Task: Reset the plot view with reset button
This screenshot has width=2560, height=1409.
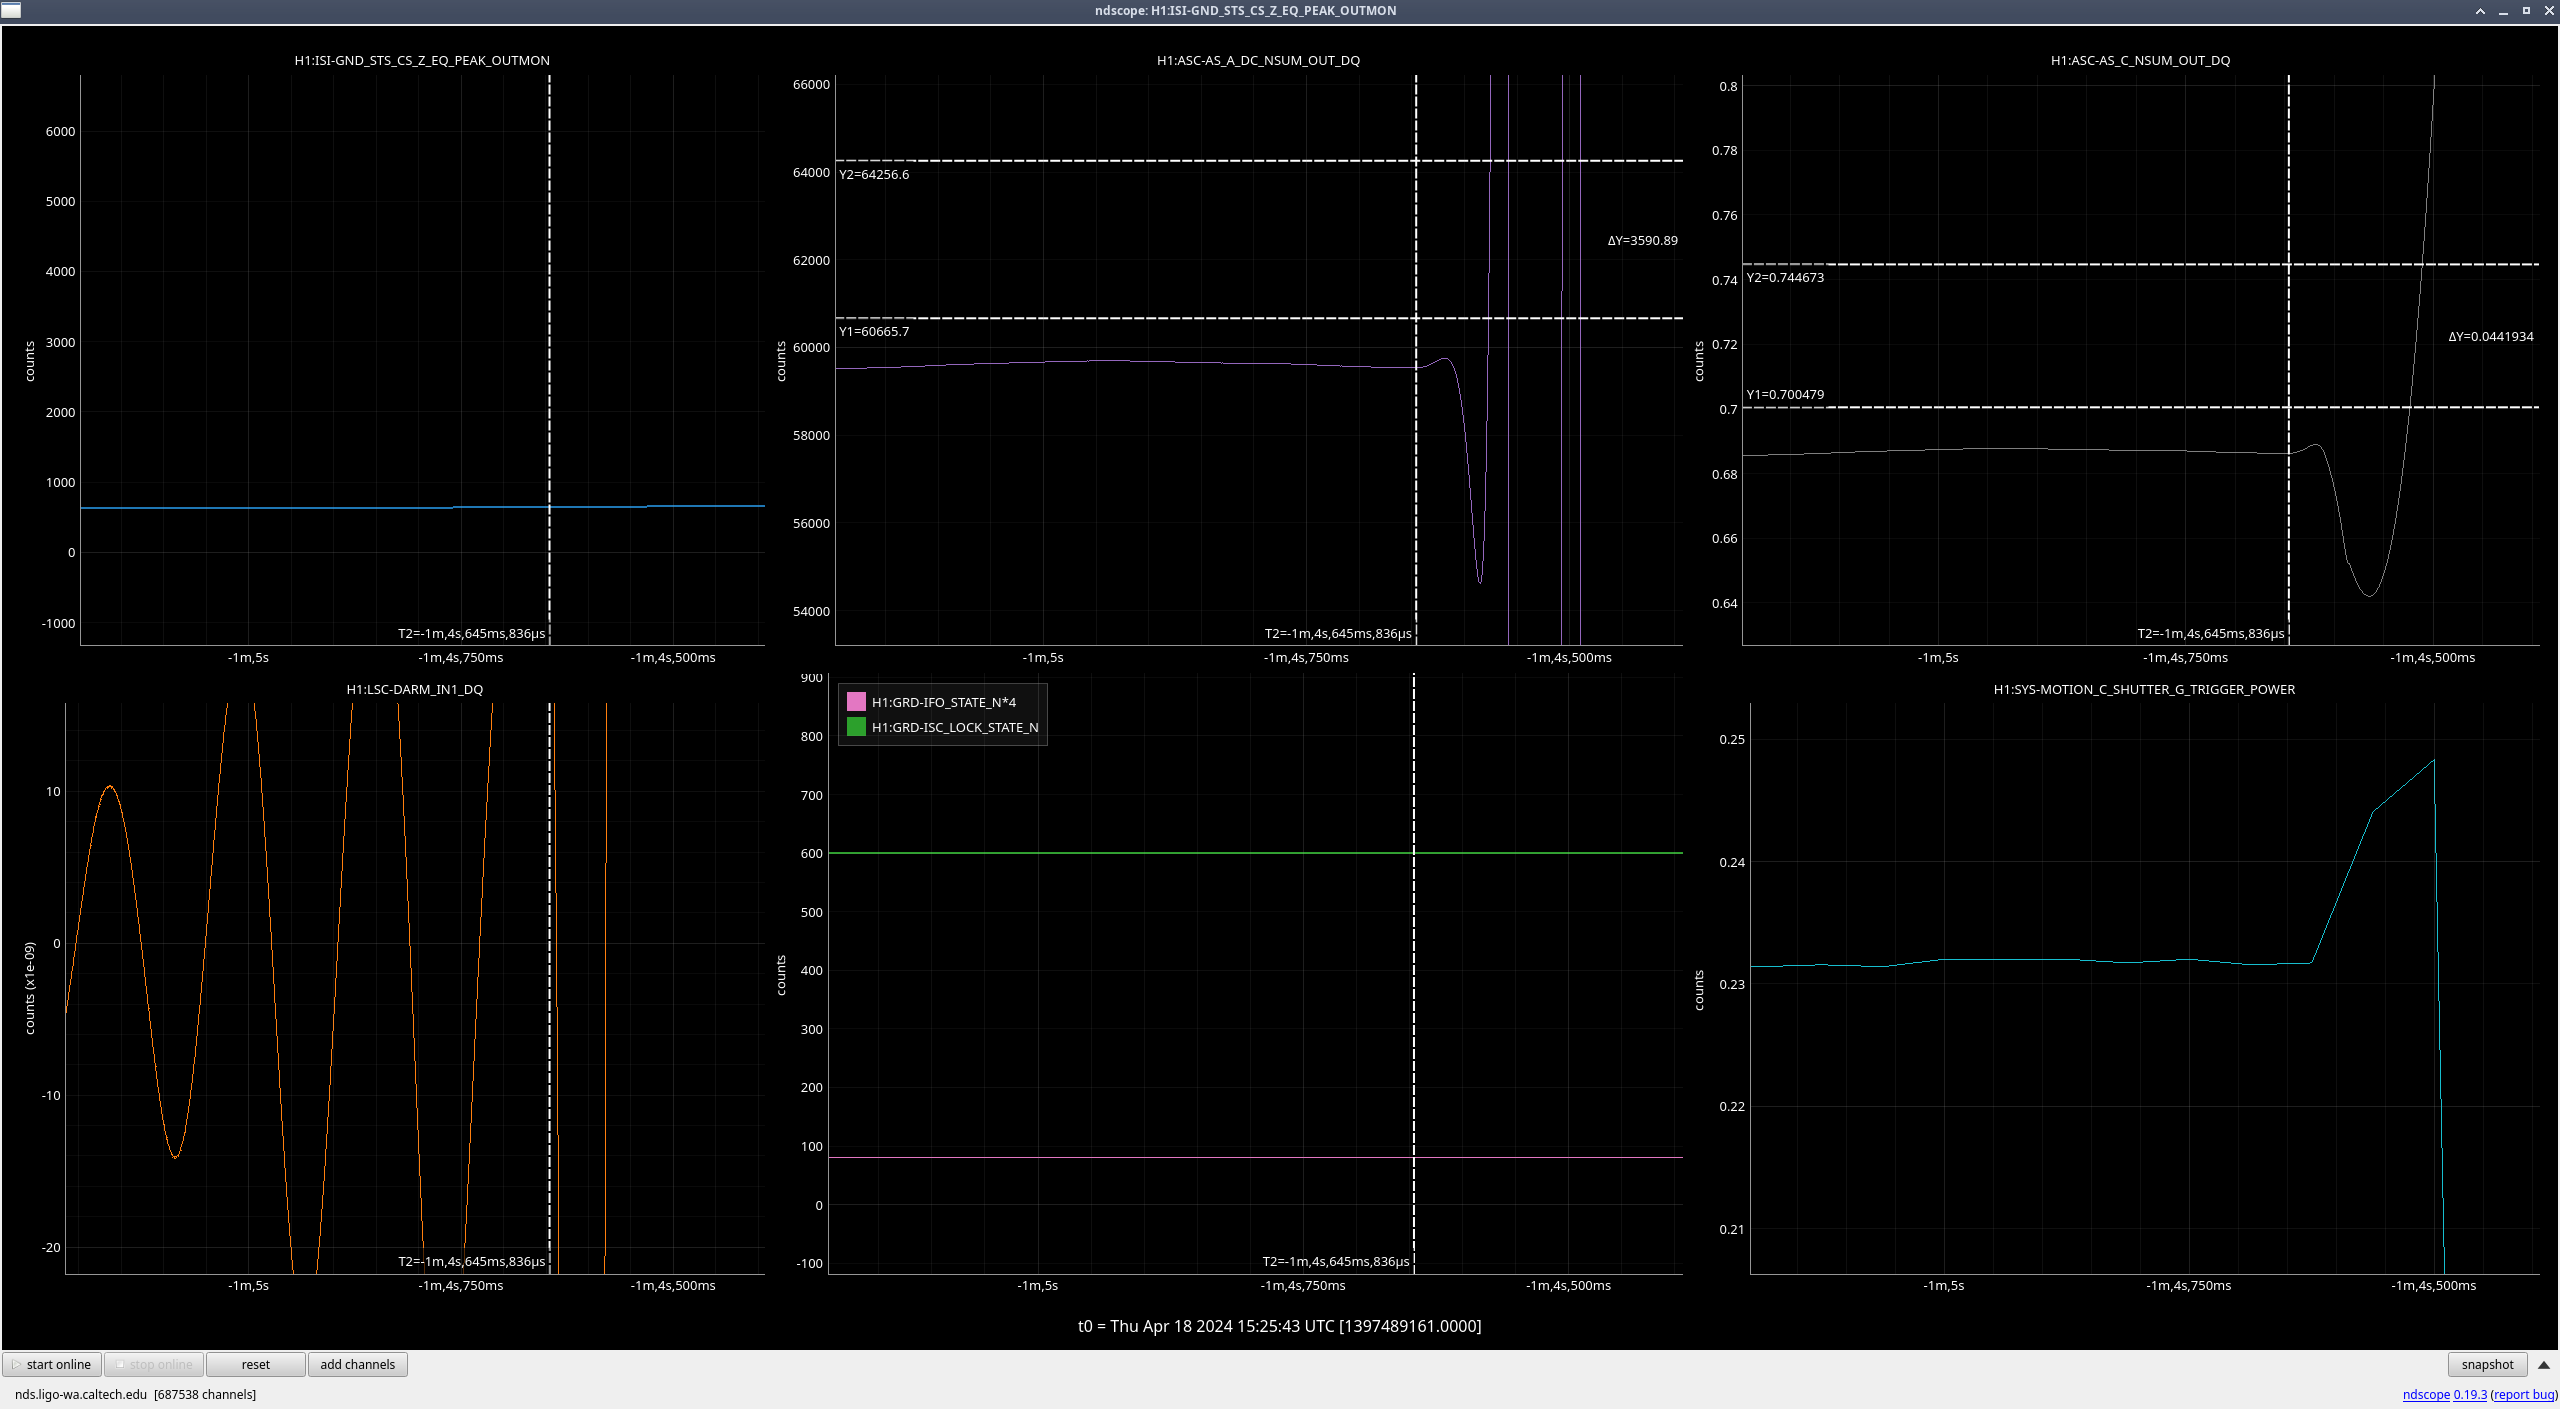Action: coord(255,1364)
